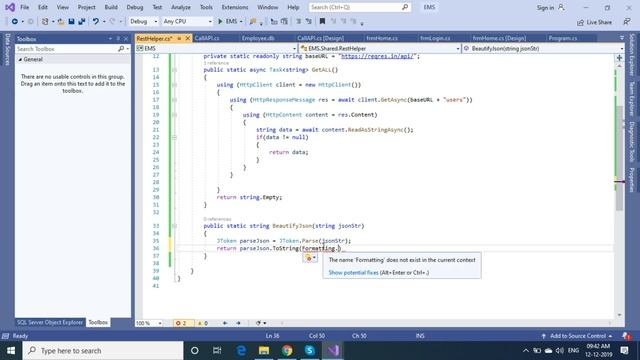Open the Build menu
This screenshot has height=360, width=640.
[111, 7]
